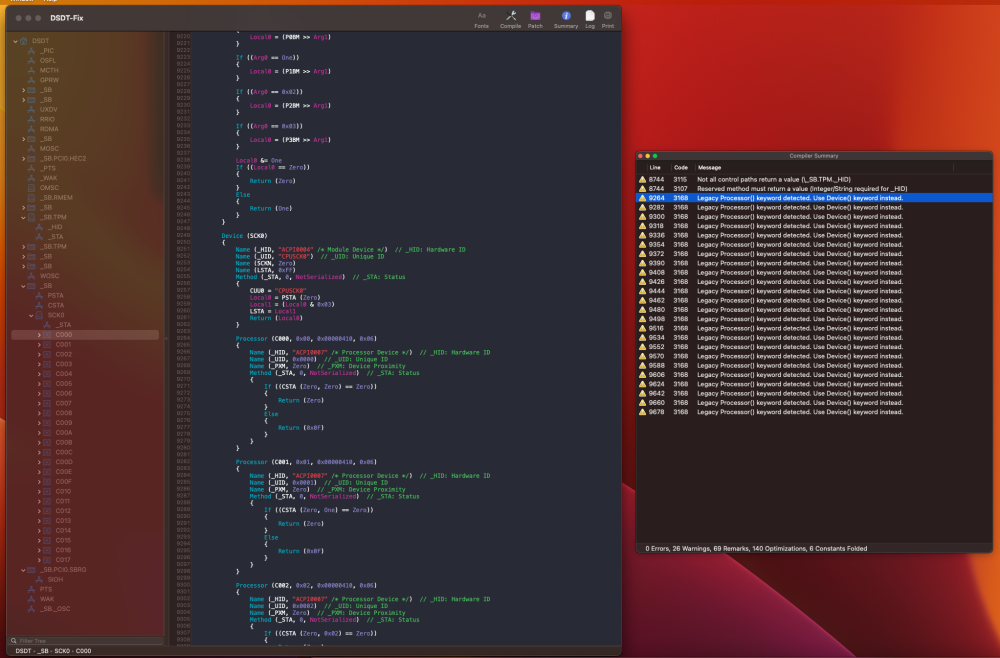This screenshot has height=658, width=1000.
Task: Click the method icon beside GPRW
Action: click(31, 80)
